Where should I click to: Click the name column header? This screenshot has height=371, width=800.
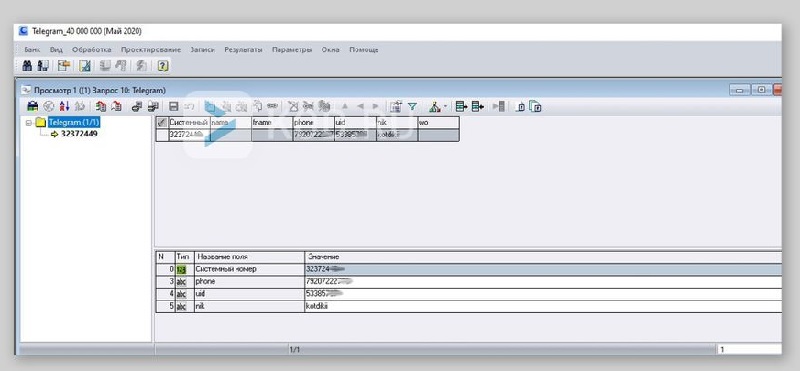231,122
